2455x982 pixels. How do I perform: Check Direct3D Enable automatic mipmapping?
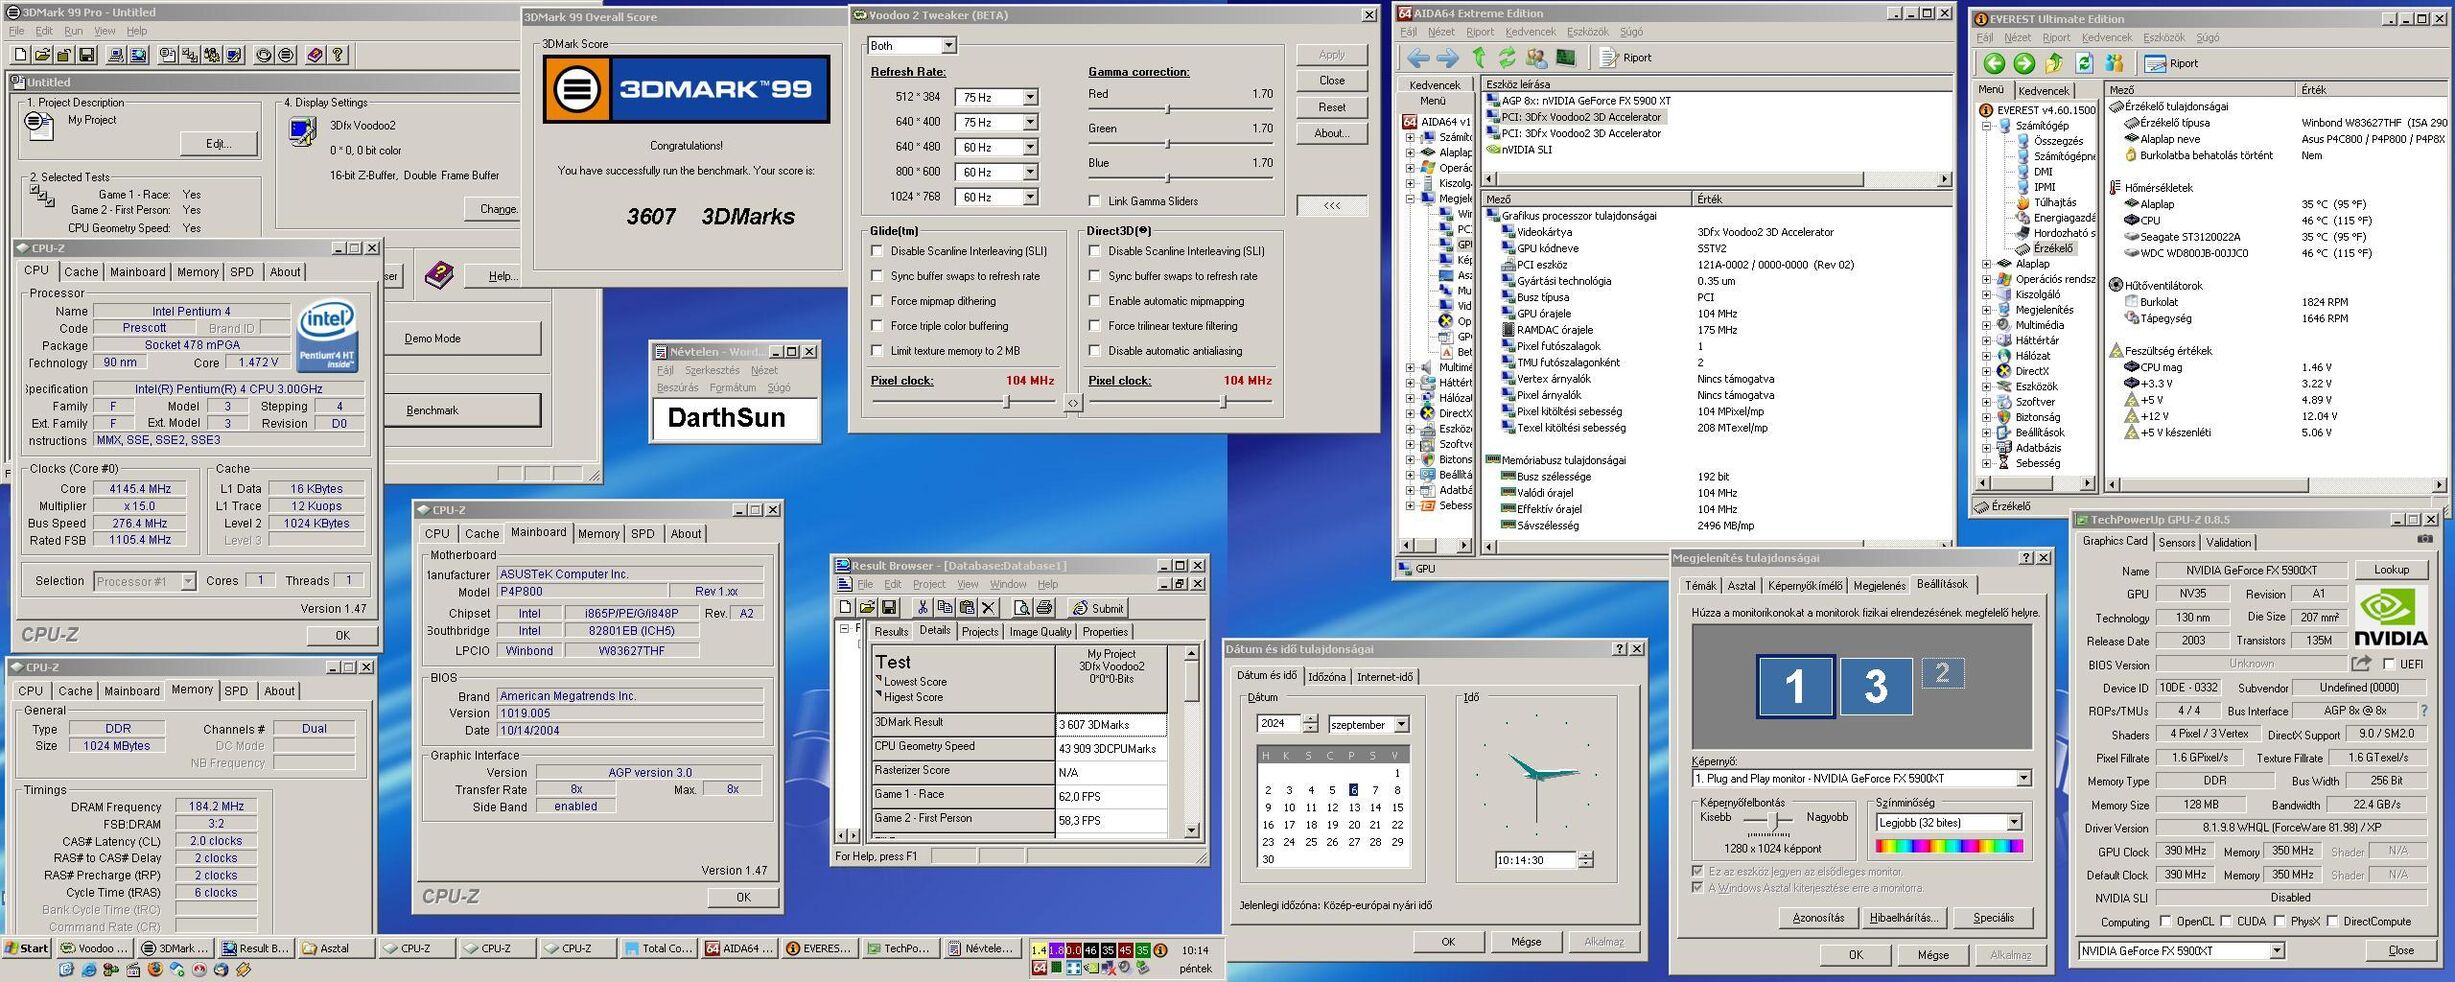click(x=1094, y=301)
